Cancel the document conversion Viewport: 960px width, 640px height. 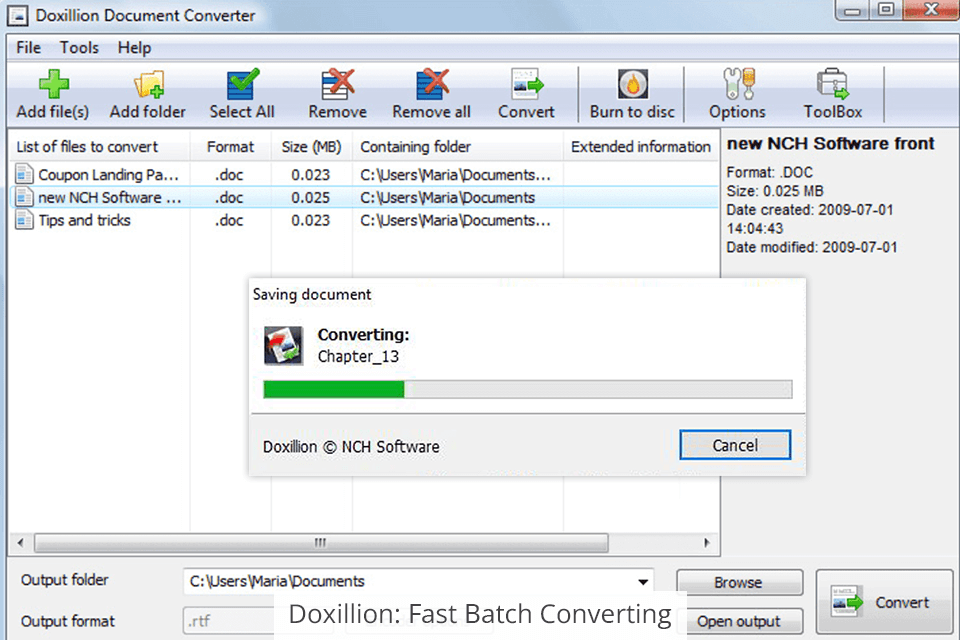pos(735,445)
